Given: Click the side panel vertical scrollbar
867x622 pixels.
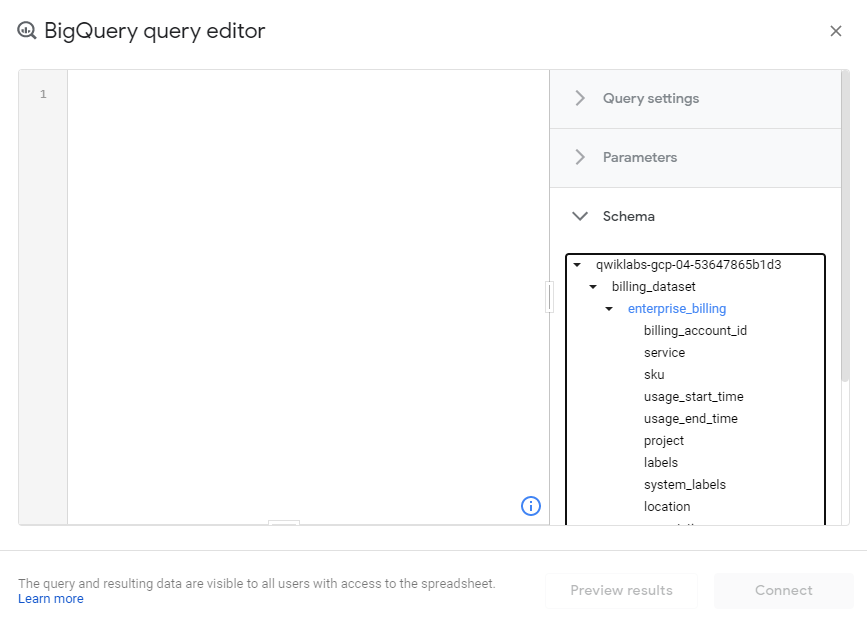Looking at the screenshot, I should tap(844, 227).
